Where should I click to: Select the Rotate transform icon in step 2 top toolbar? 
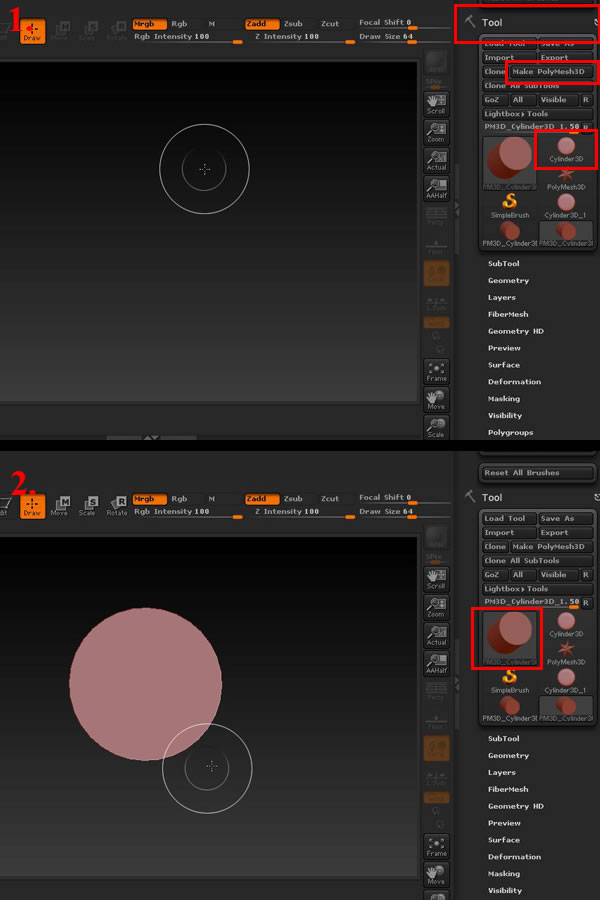[x=117, y=506]
